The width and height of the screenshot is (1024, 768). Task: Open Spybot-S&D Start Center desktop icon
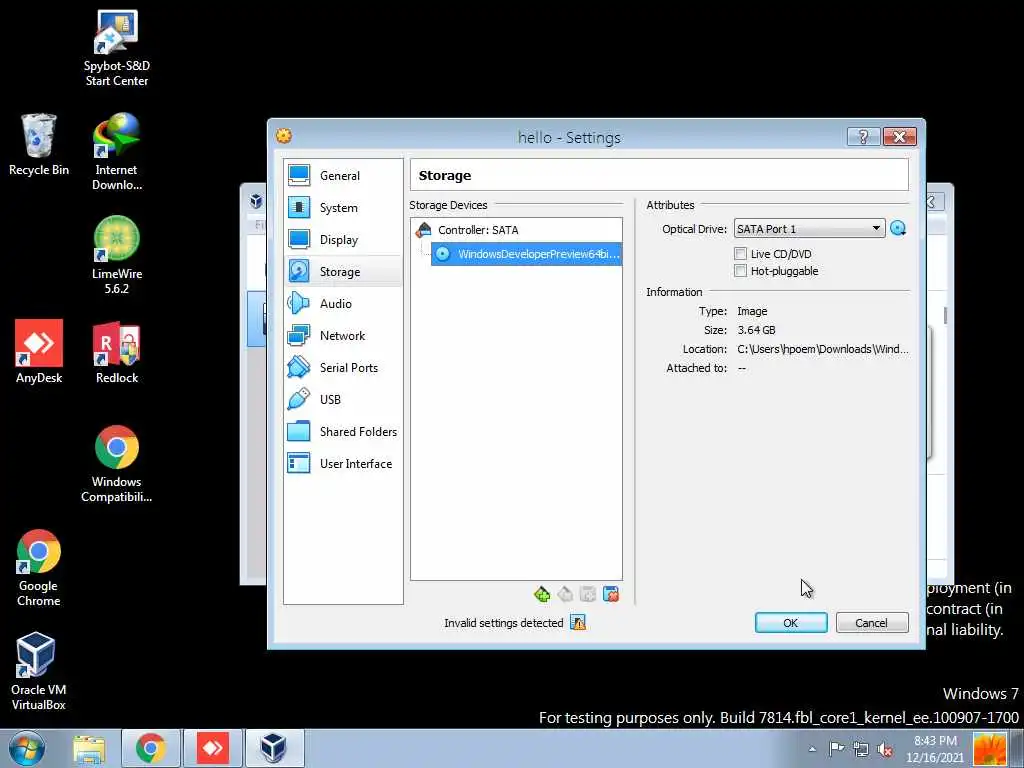(x=117, y=49)
